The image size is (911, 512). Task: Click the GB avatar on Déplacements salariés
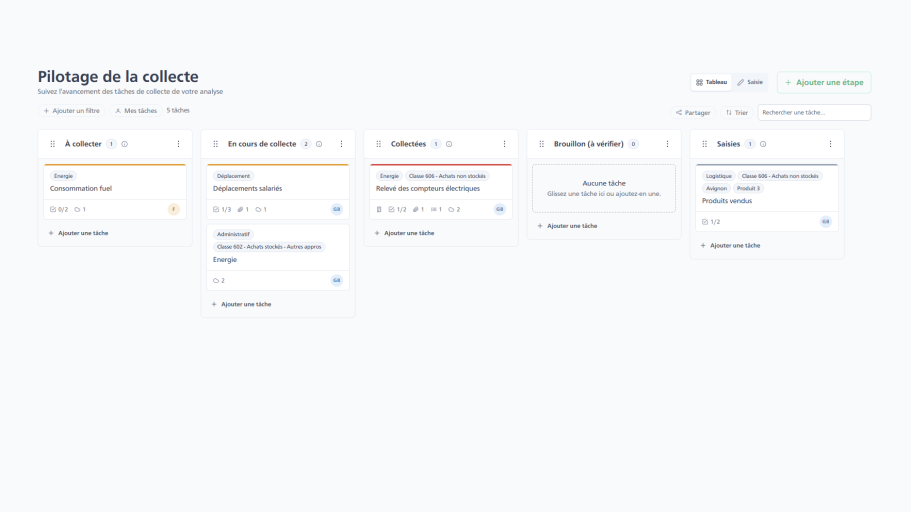(x=337, y=209)
